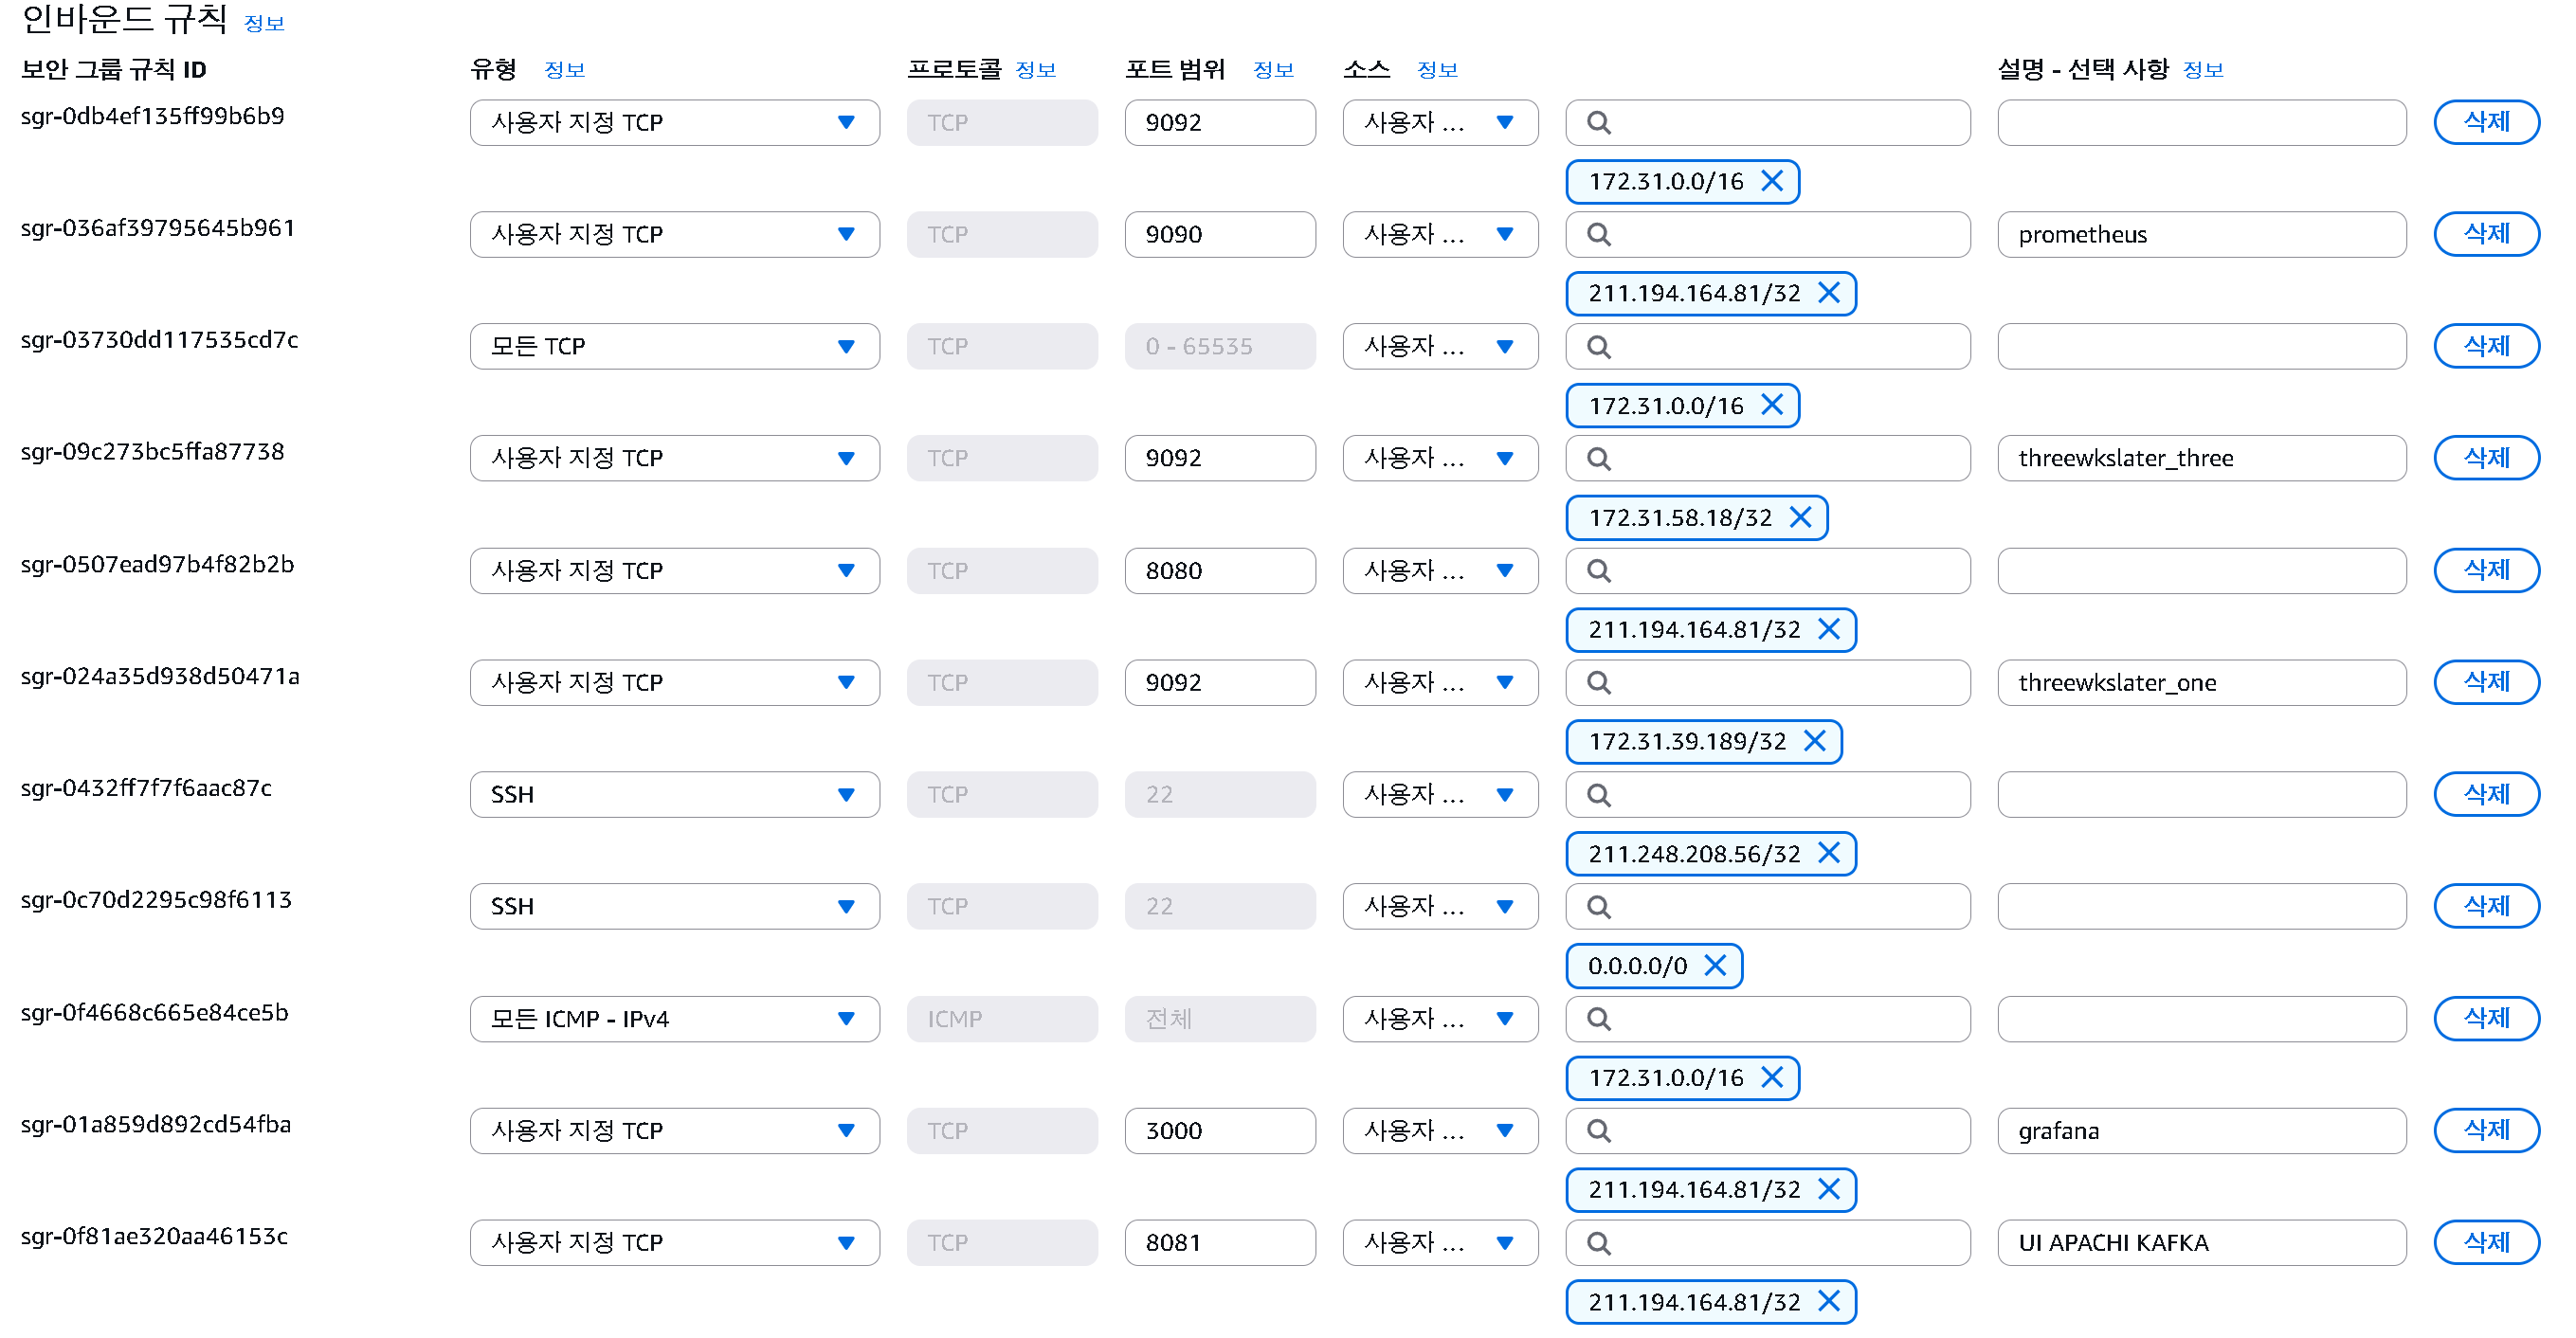Click source search box on threewkslater_one rule
Image resolution: width=2576 pixels, height=1338 pixels.
pos(1768,682)
